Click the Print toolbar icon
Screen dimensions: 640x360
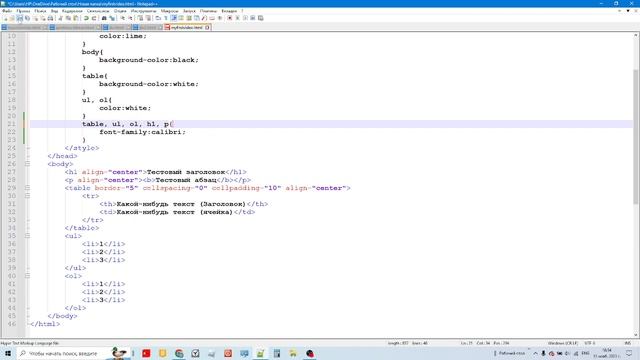point(50,18)
